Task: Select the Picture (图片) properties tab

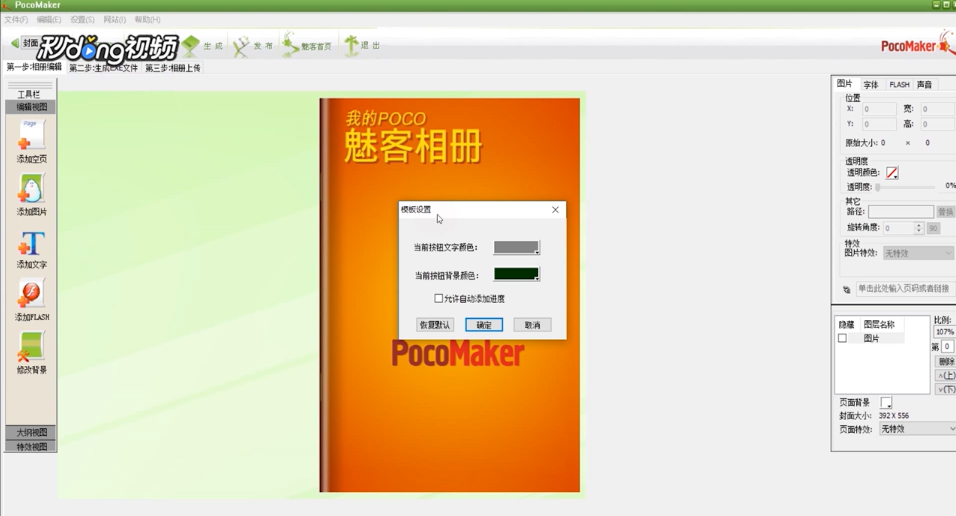Action: [x=845, y=84]
